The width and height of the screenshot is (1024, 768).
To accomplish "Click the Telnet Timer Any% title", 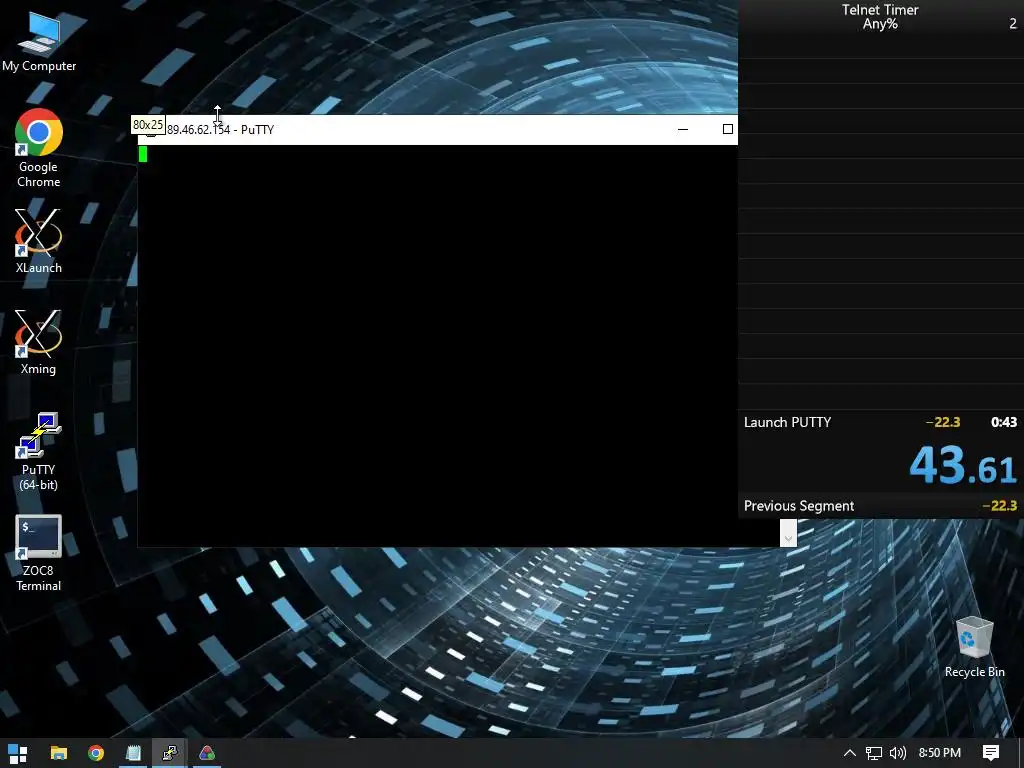I will pos(880,17).
